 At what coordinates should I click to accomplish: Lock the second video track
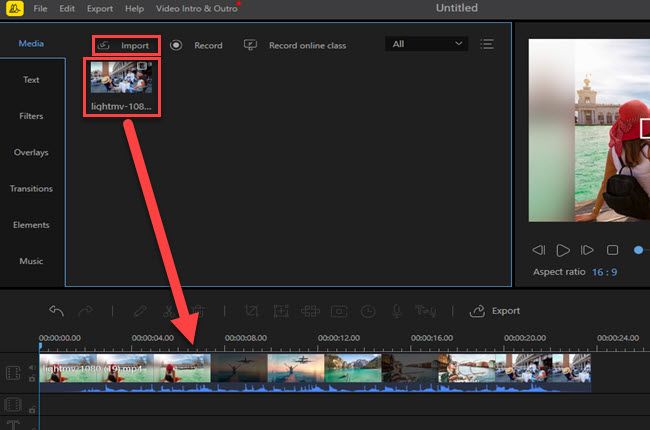[x=32, y=410]
